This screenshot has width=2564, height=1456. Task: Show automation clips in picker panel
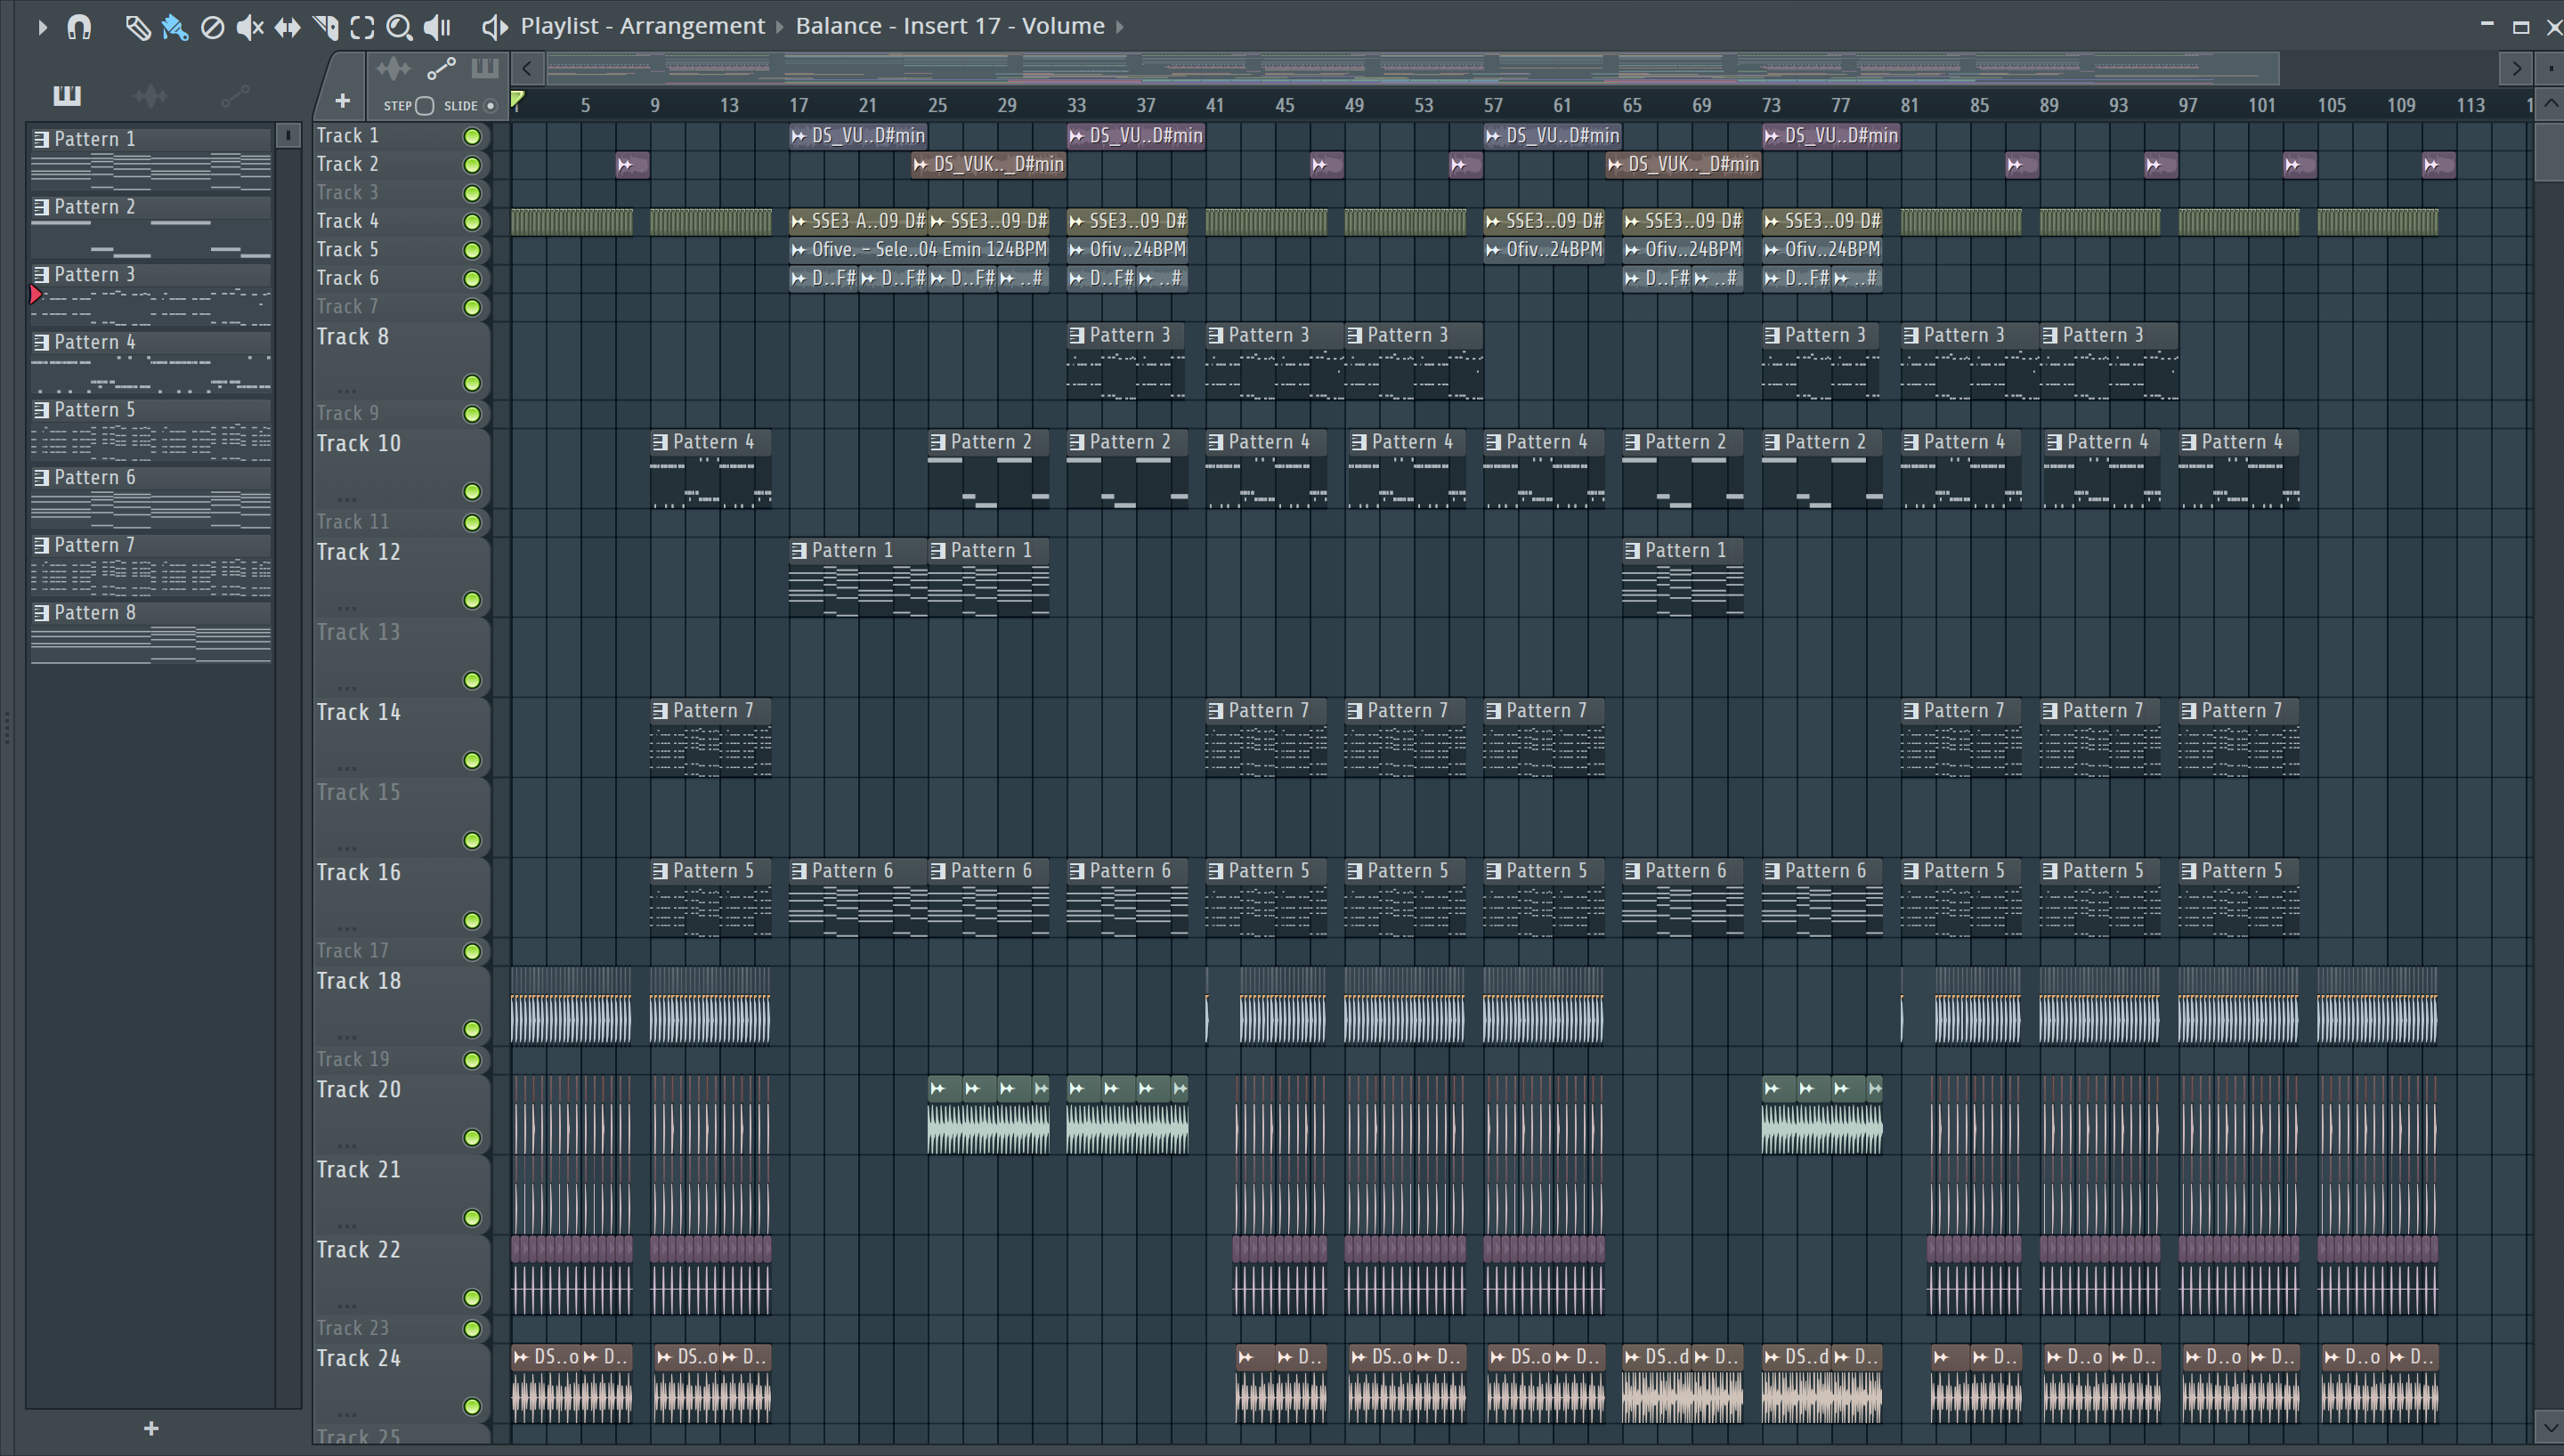pyautogui.click(x=235, y=96)
